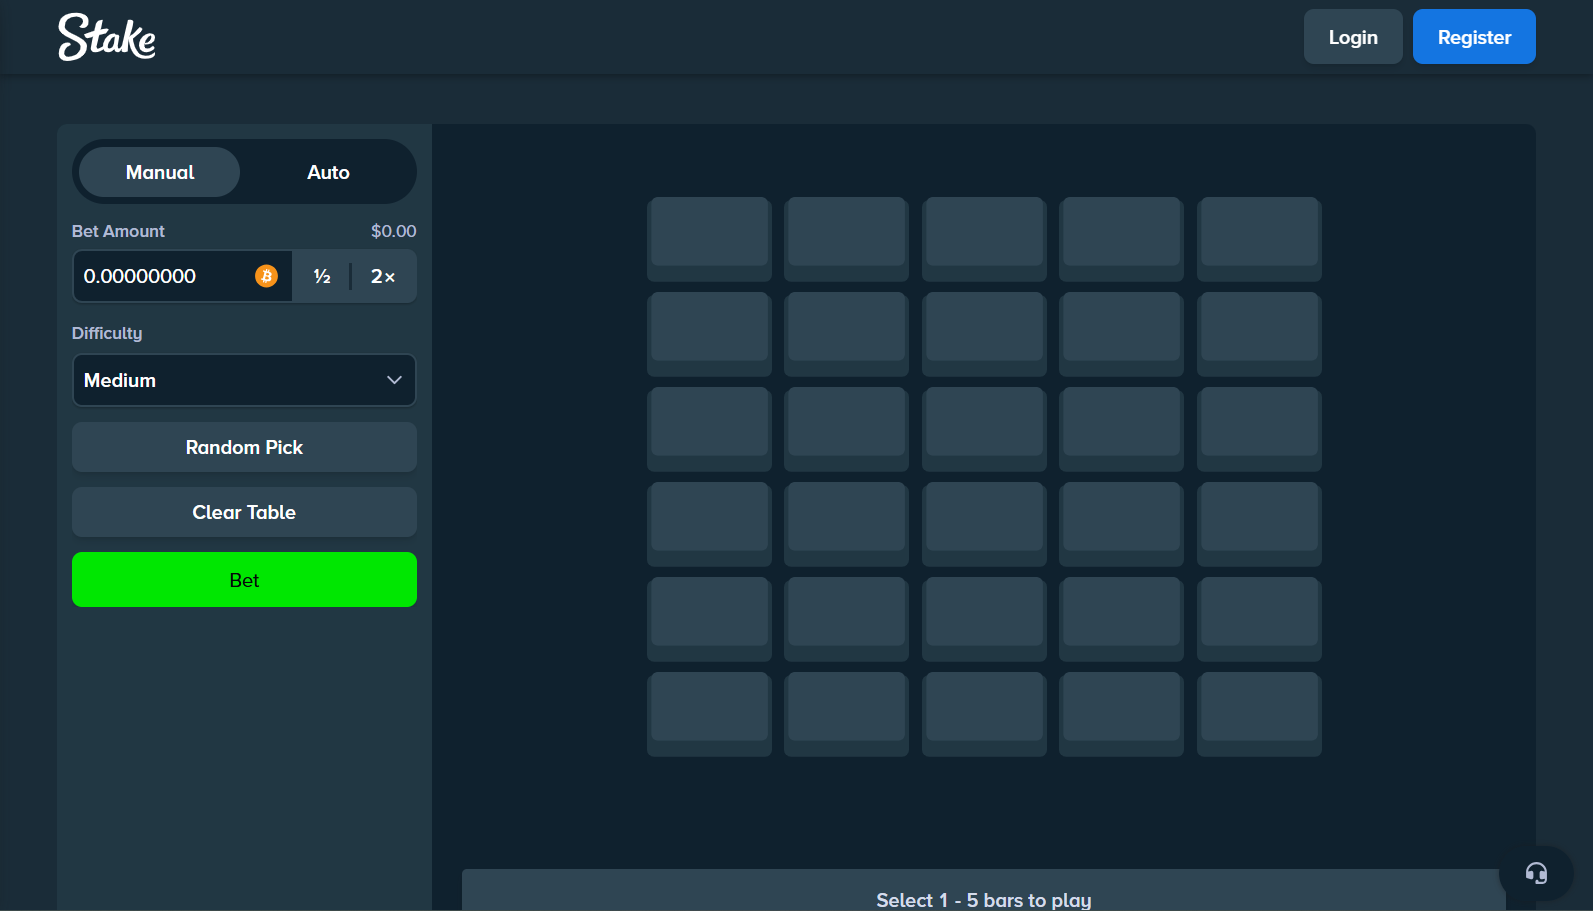This screenshot has width=1593, height=911.
Task: Double the bet with 2× button
Action: 383,276
